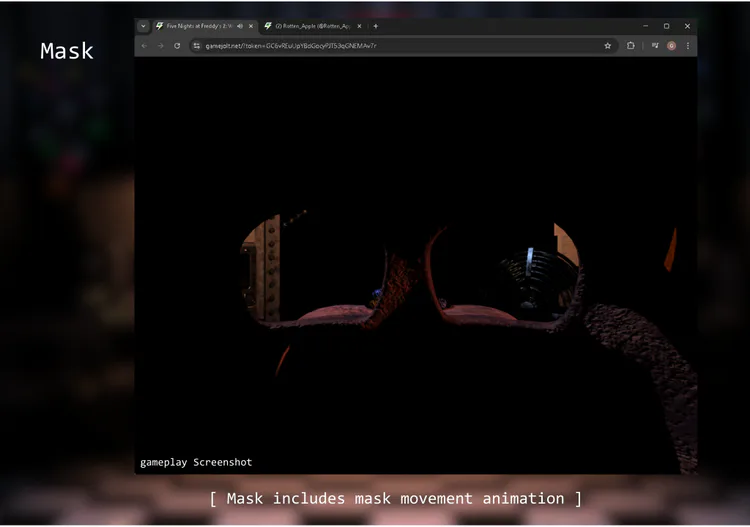Mute audio via the Freddy's tab speaker icon

pos(240,26)
